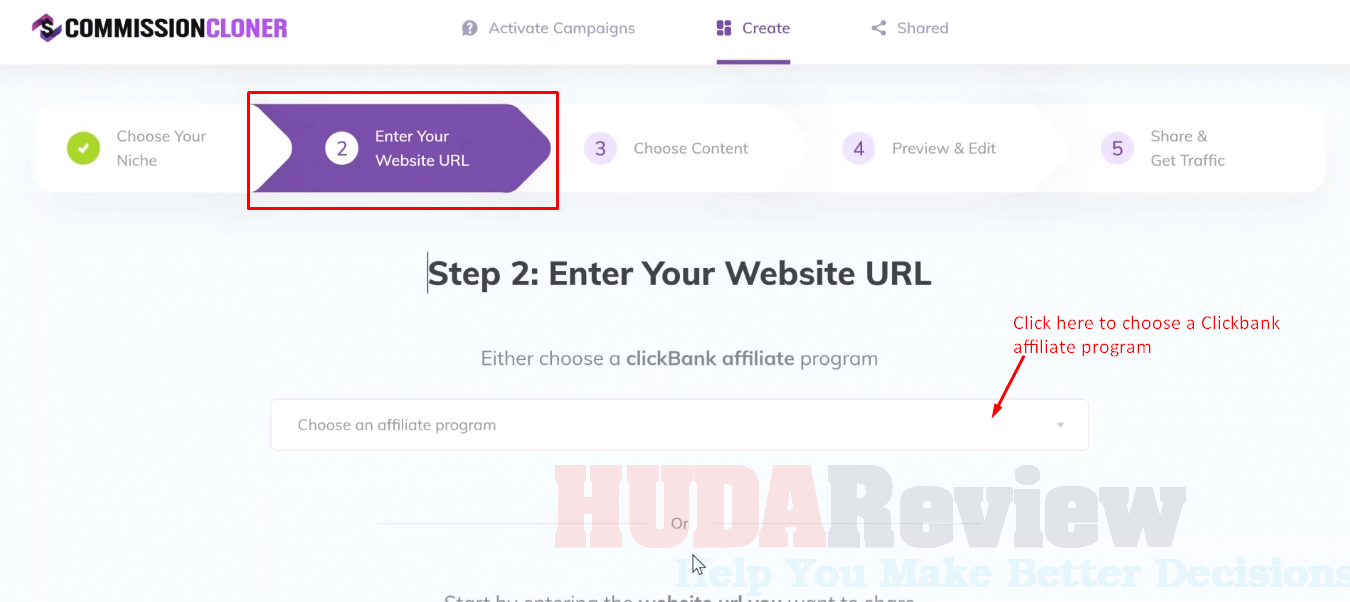
Task: Switch to the Create tab
Action: [753, 28]
